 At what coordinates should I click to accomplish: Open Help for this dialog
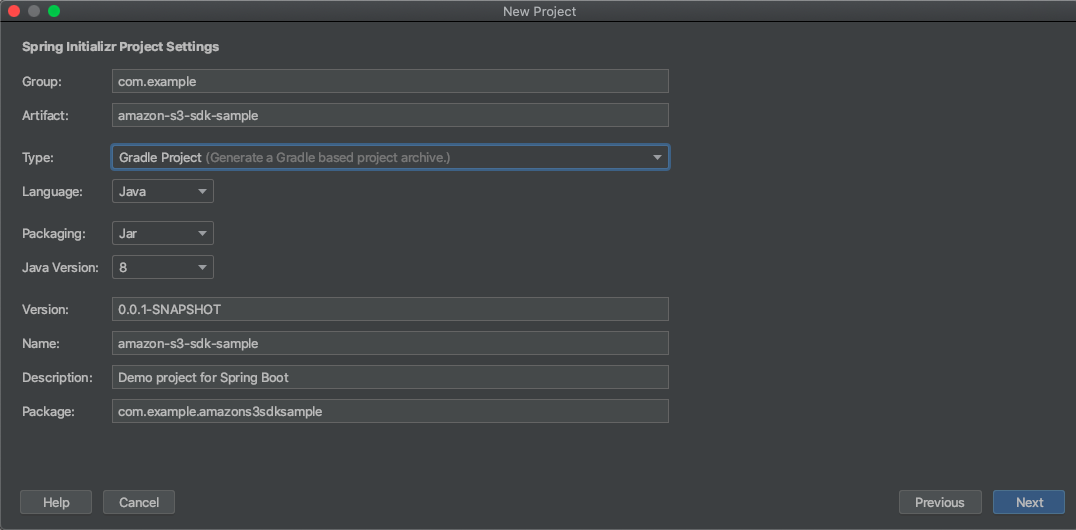56,503
